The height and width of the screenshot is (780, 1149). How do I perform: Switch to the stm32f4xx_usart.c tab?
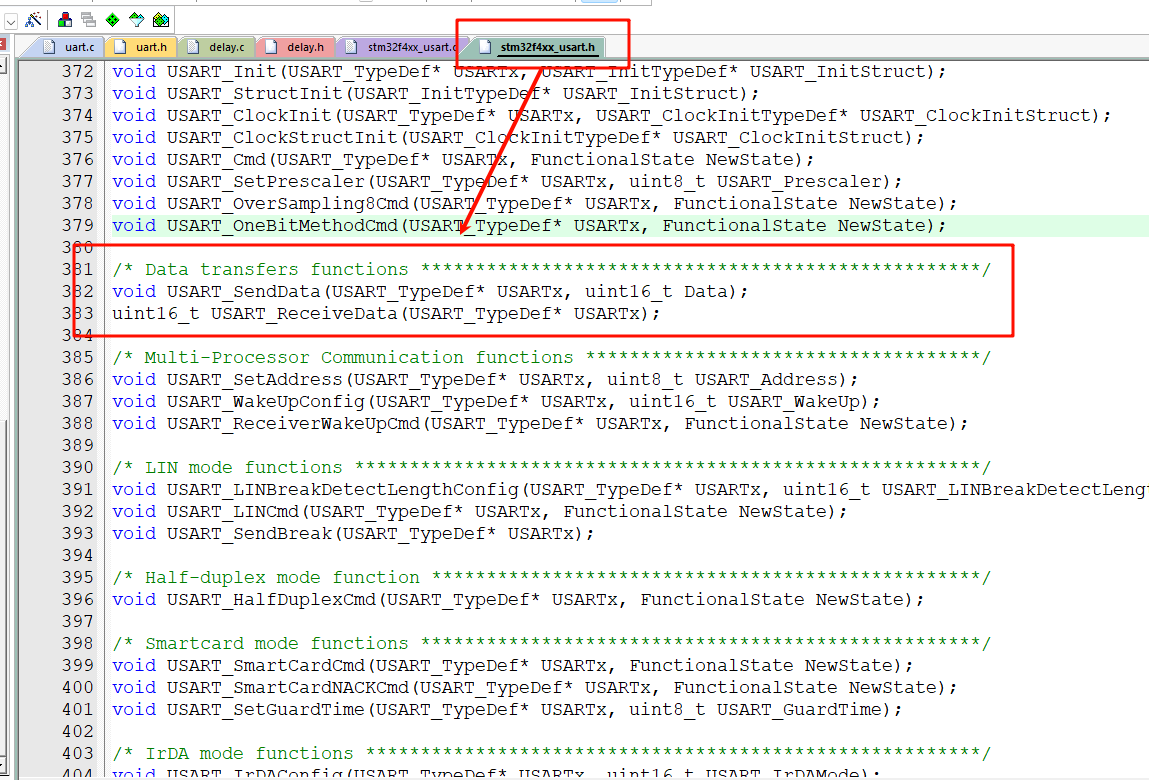[402, 47]
